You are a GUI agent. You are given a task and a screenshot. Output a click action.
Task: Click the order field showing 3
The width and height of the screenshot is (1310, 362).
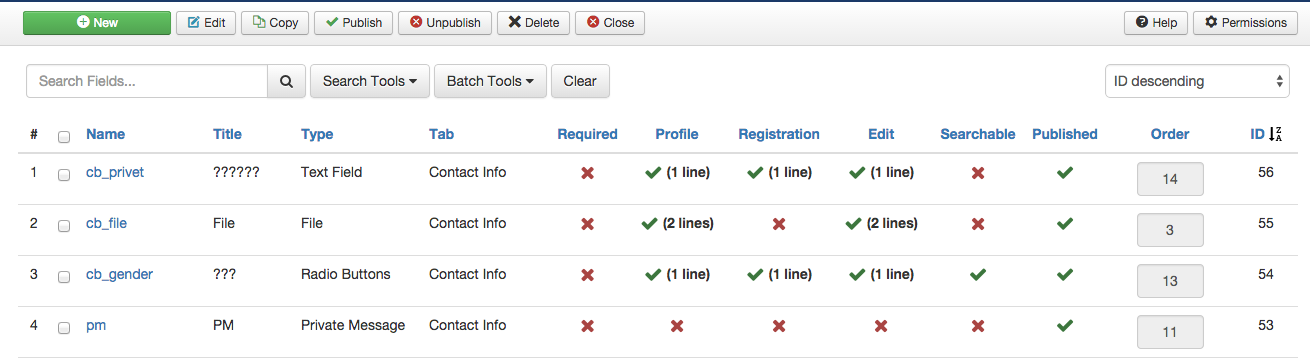(x=1170, y=231)
